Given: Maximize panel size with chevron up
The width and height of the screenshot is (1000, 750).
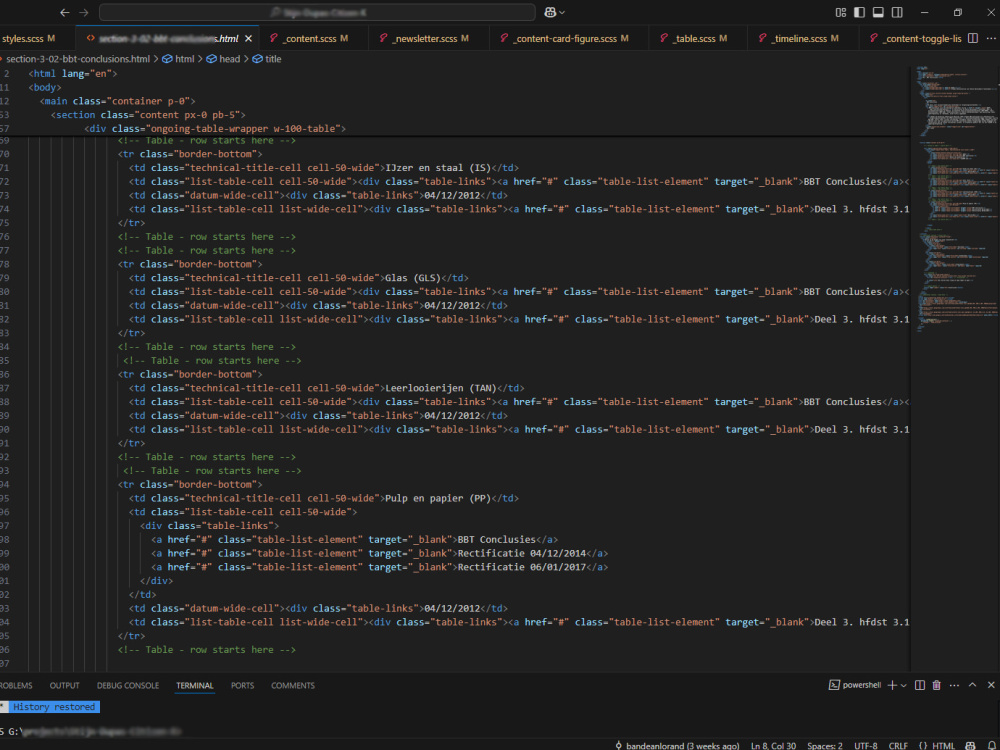Looking at the screenshot, I should 973,685.
